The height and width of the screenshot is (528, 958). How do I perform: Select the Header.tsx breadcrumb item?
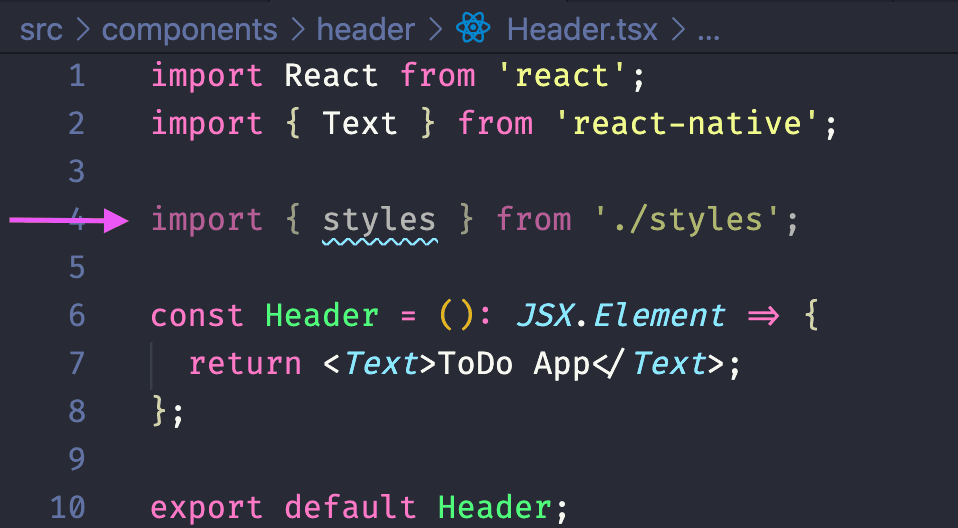click(x=582, y=29)
